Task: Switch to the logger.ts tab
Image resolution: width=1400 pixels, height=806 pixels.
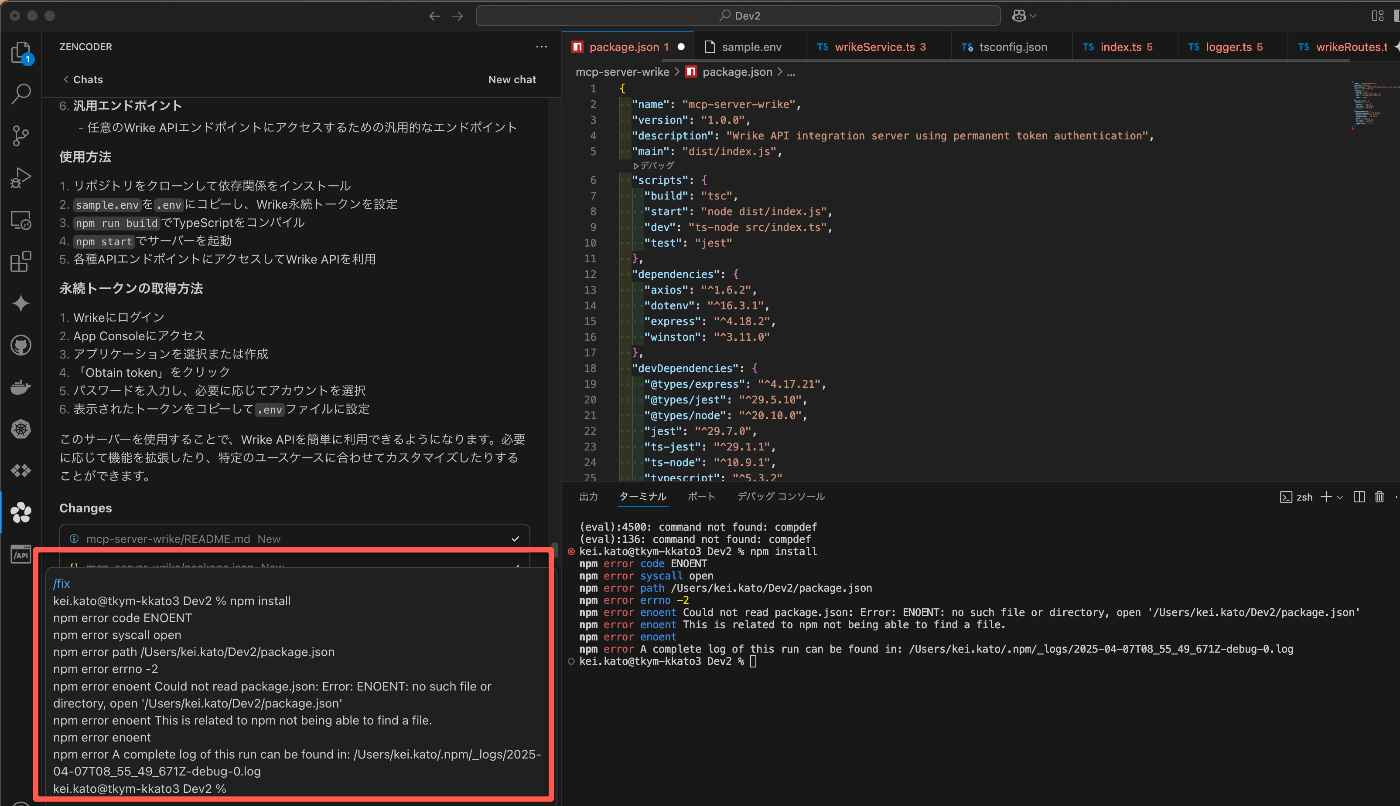Action: [x=1234, y=46]
